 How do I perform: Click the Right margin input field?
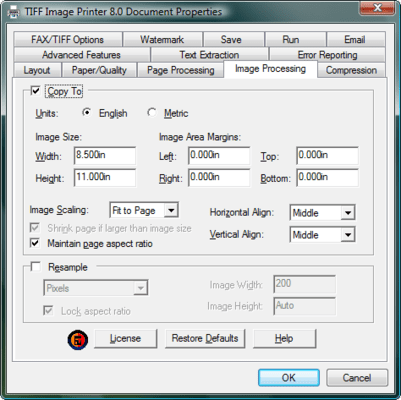tap(219, 177)
